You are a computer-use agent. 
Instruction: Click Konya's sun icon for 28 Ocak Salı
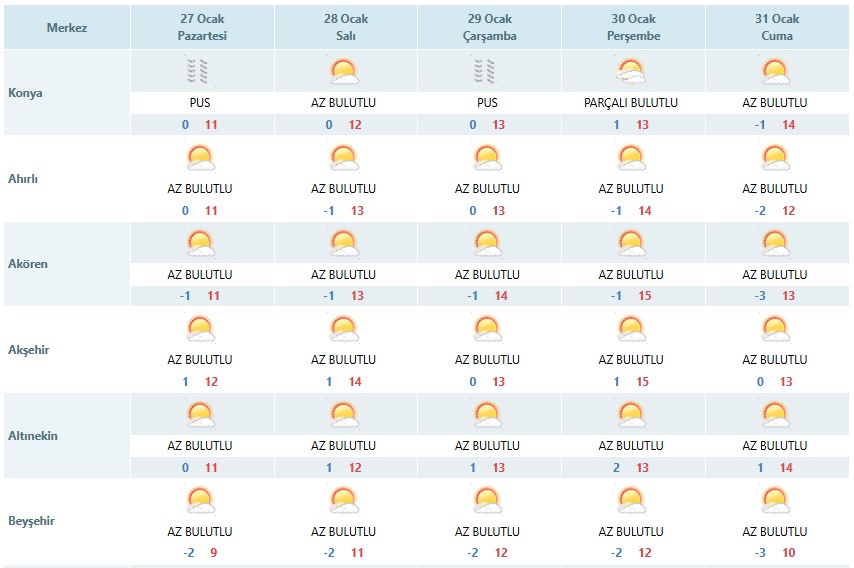click(344, 71)
